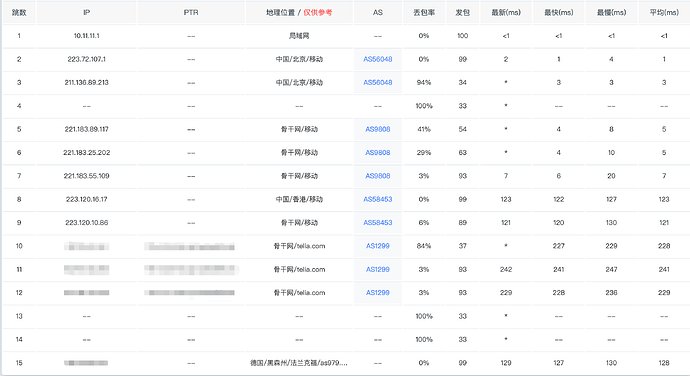Image resolution: width=690 pixels, height=376 pixels.
Task: Click 100% packet loss in hop 14
Action: pos(424,339)
